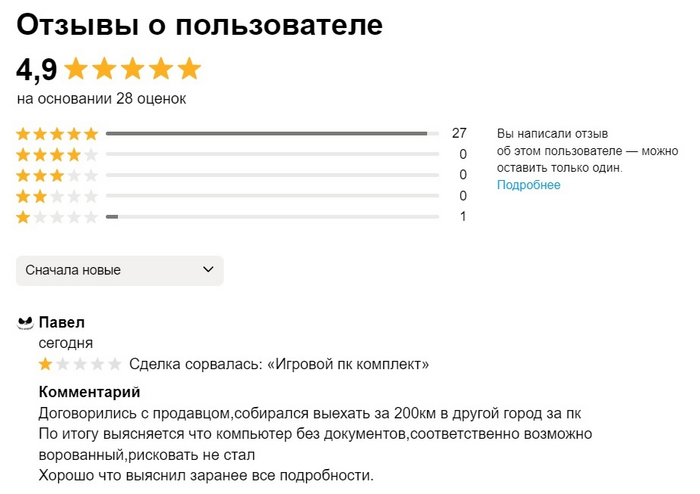Select the four-star rating row stars
This screenshot has height=494, width=700.
tap(57, 154)
